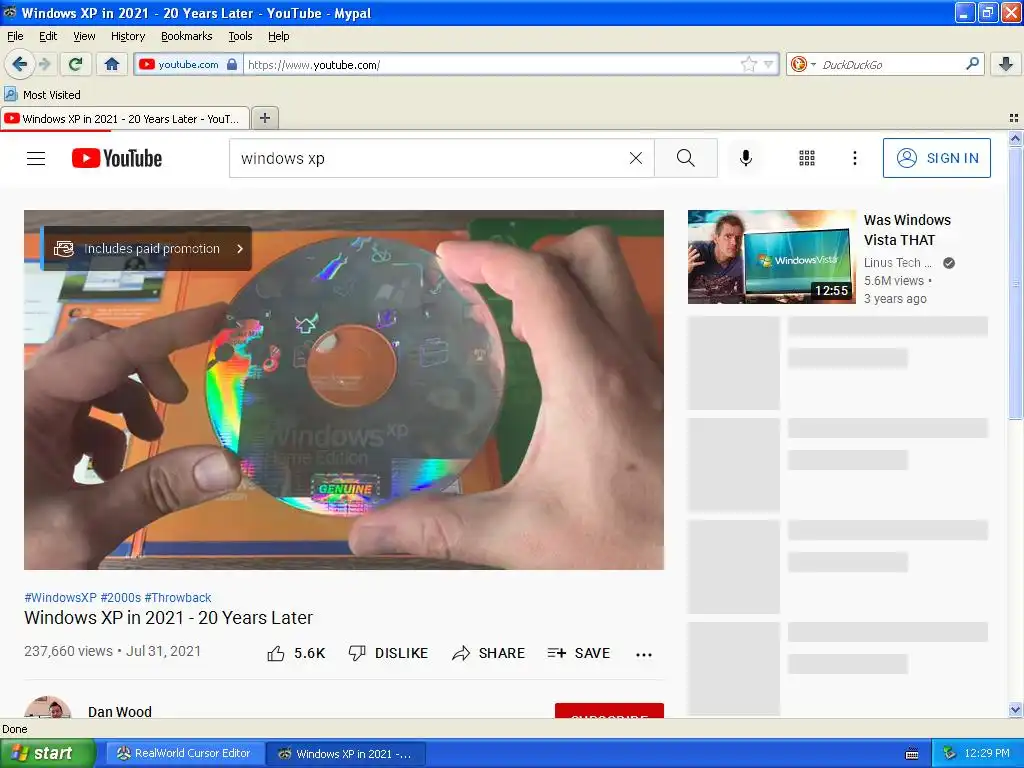This screenshot has width=1024, height=768.
Task: Select the Windows XP in 2021 browser tab
Action: (x=125, y=119)
